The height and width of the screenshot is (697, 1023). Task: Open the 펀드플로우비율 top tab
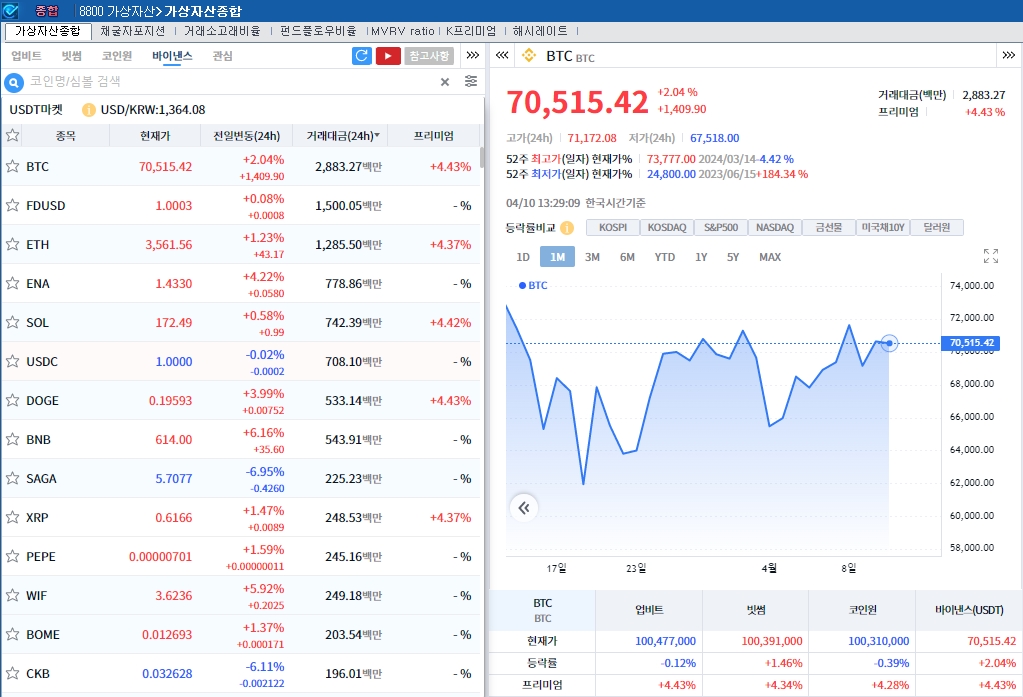coord(318,31)
